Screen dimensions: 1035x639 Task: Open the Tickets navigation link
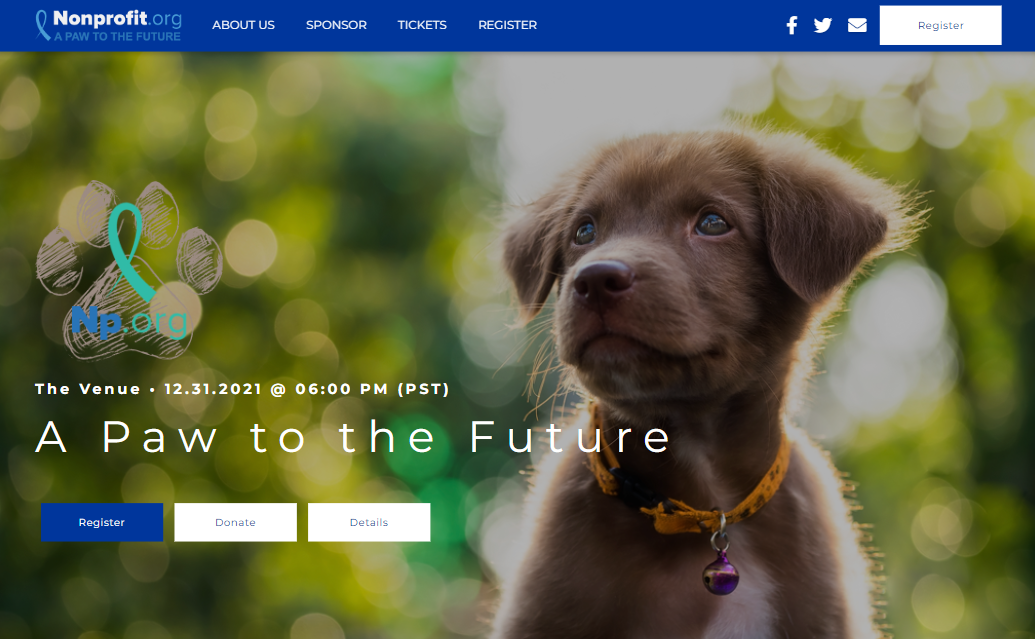click(x=422, y=25)
